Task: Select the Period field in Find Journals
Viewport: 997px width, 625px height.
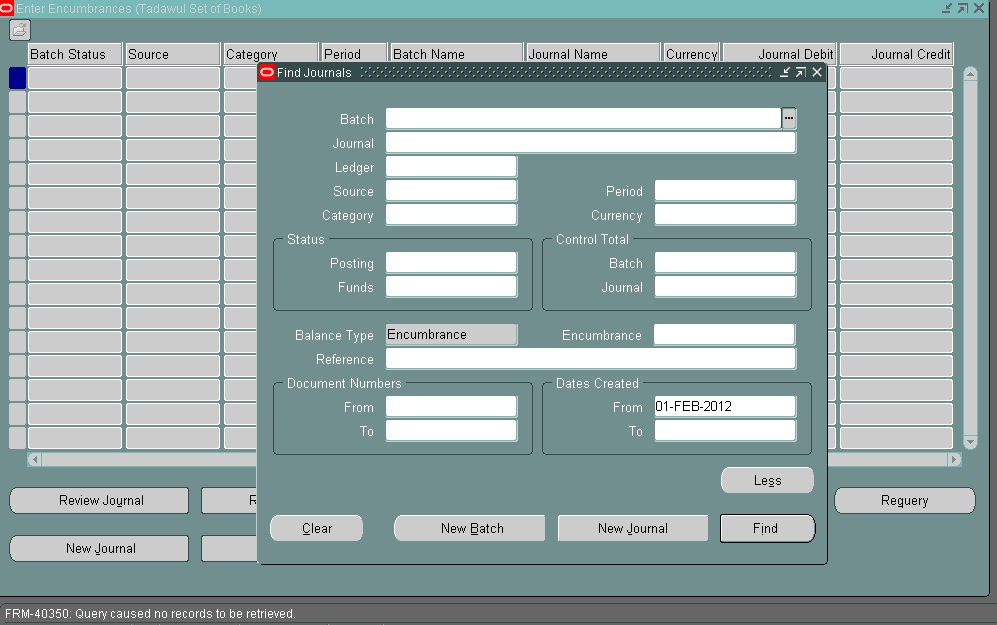Action: click(x=725, y=191)
